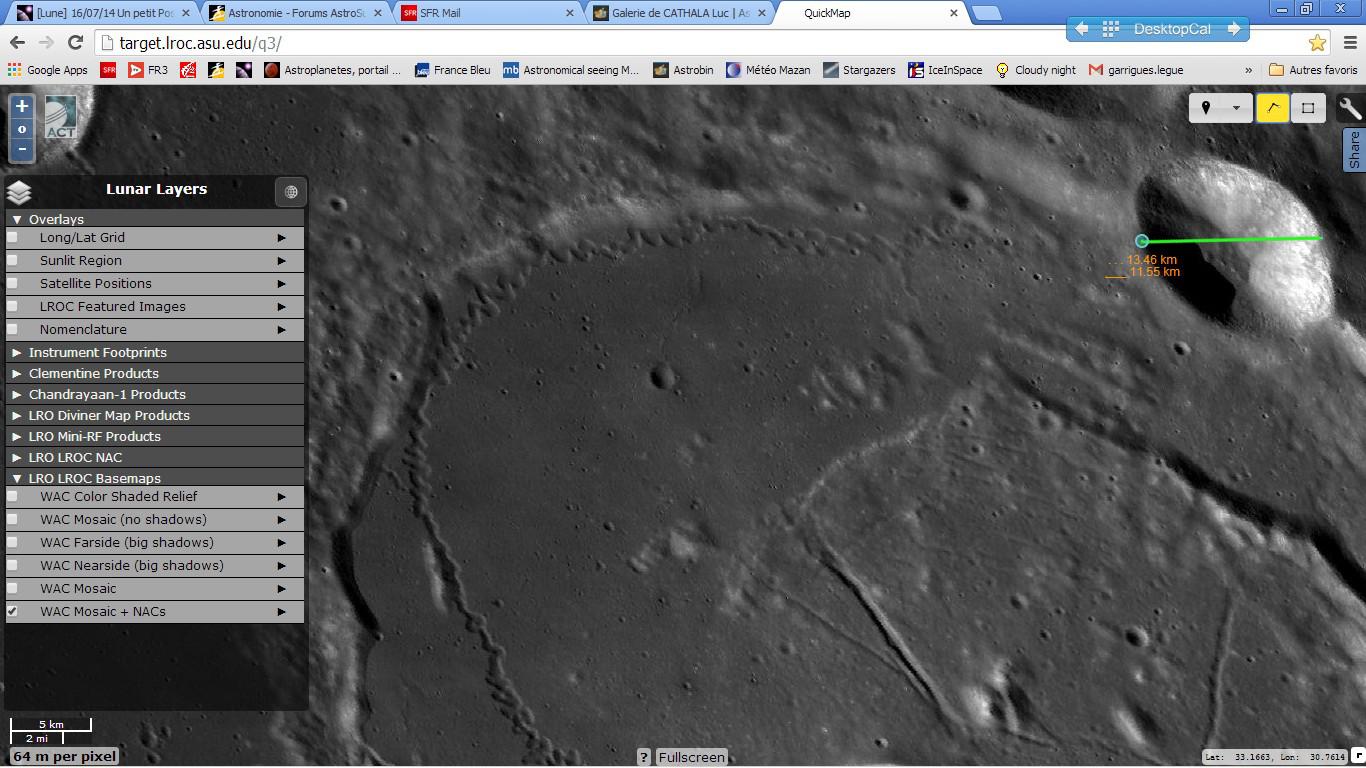Open the Météo Mazan bookmark
1366x768 pixels.
tap(768, 70)
